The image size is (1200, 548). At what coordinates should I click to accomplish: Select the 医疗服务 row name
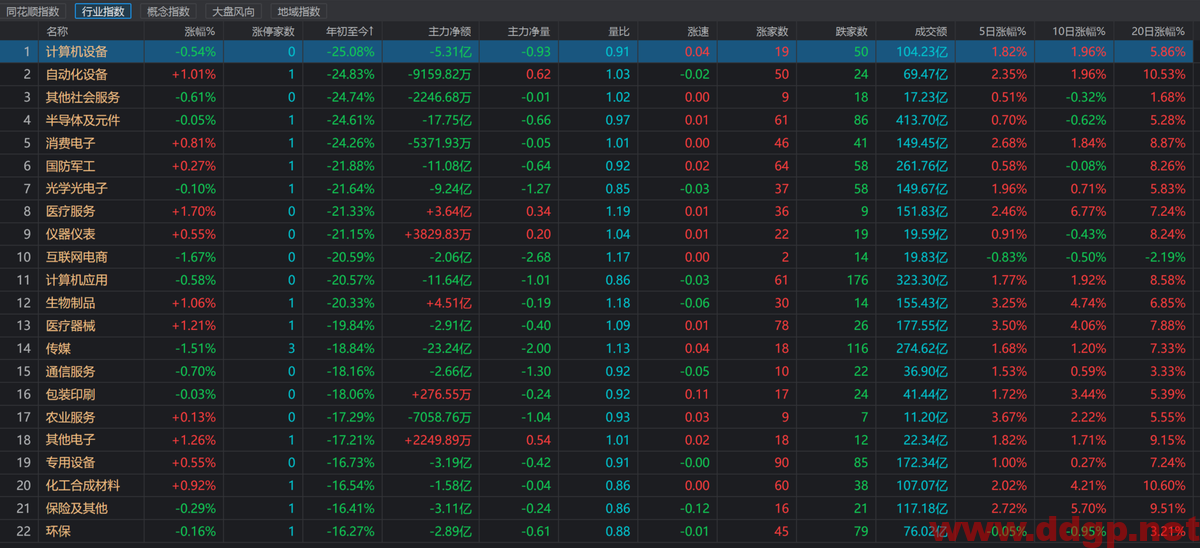click(70, 211)
